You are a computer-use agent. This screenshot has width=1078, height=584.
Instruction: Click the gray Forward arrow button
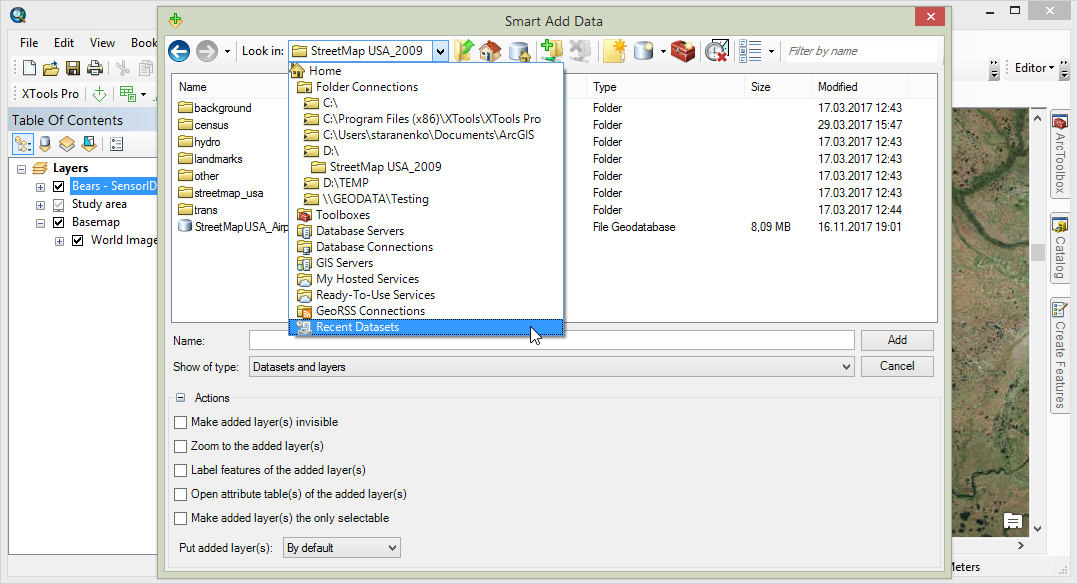[x=207, y=51]
